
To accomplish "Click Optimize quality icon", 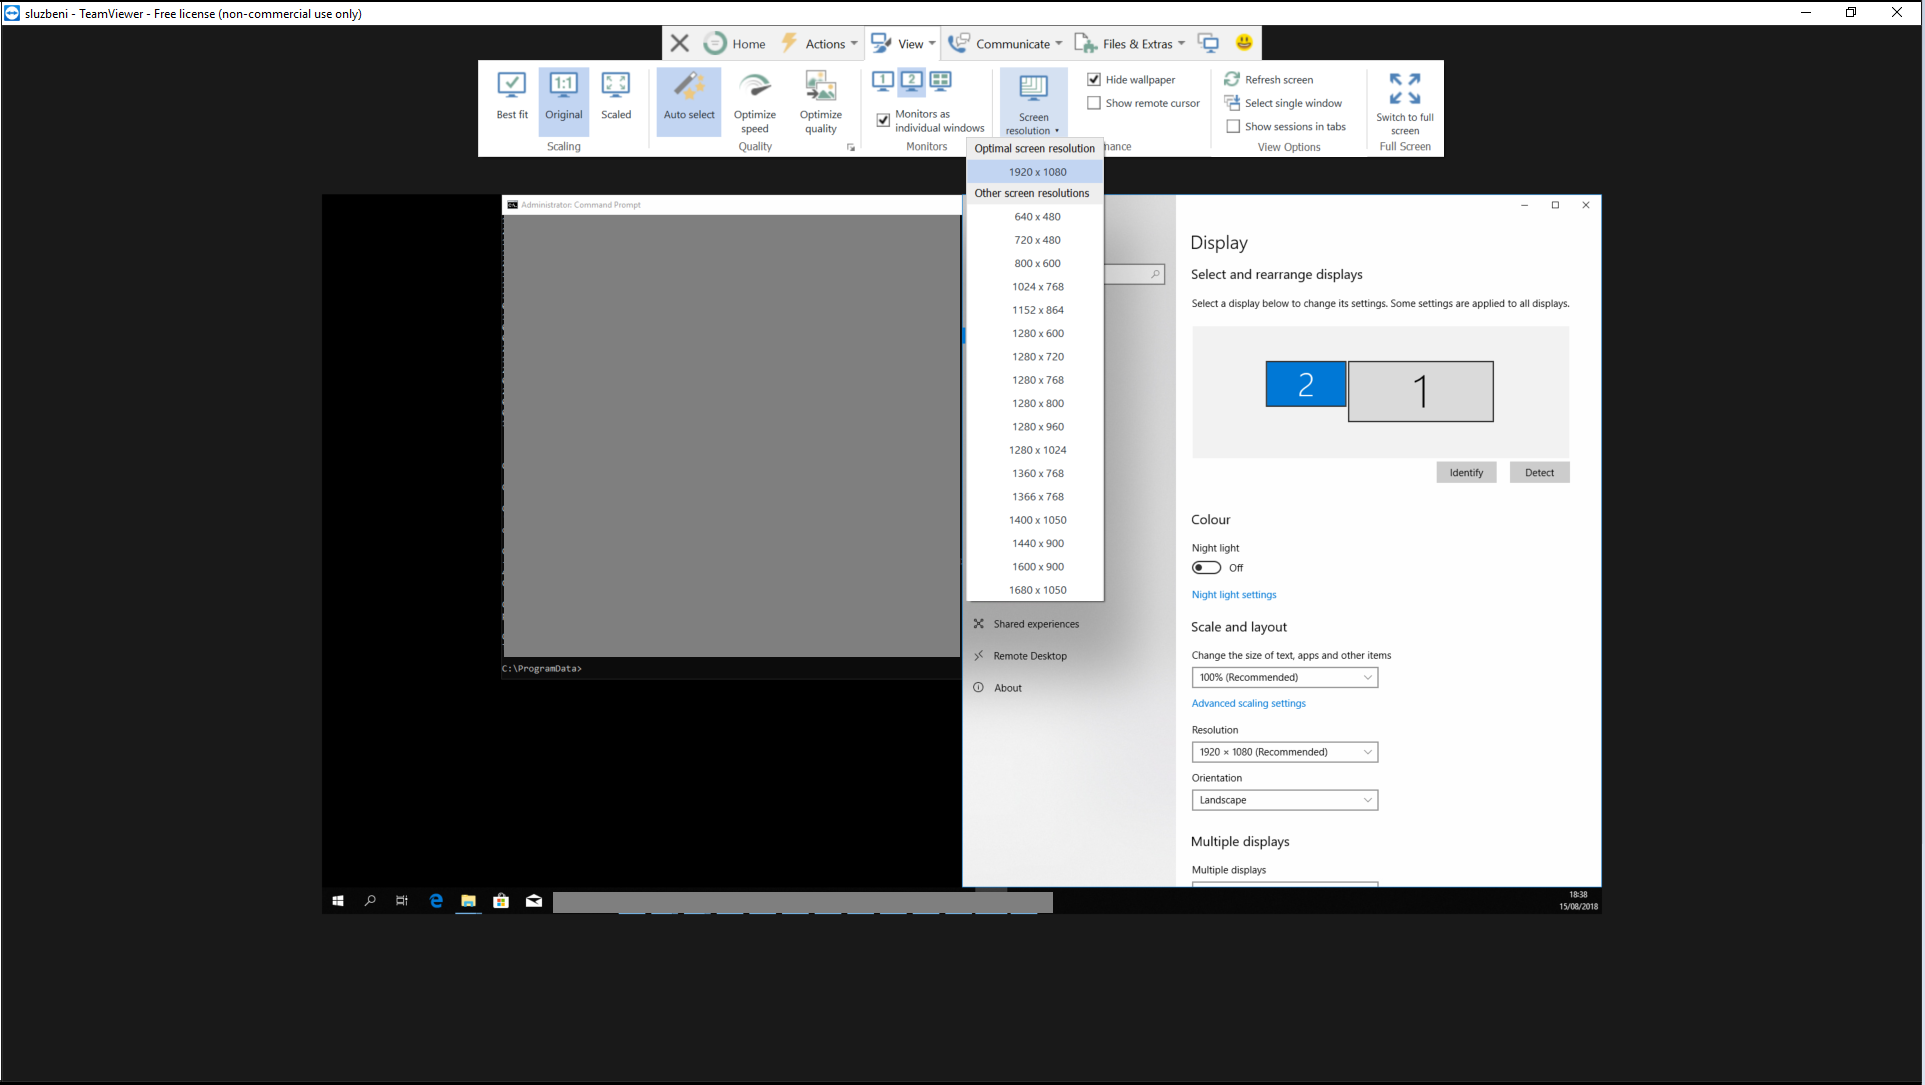I will pyautogui.click(x=820, y=86).
